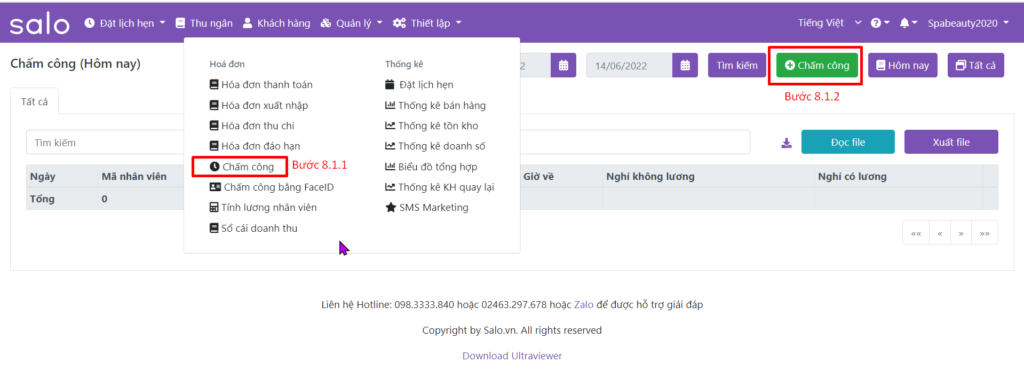This screenshot has width=1024, height=386.
Task: Select the Tất cả tab
Action: pos(34,102)
